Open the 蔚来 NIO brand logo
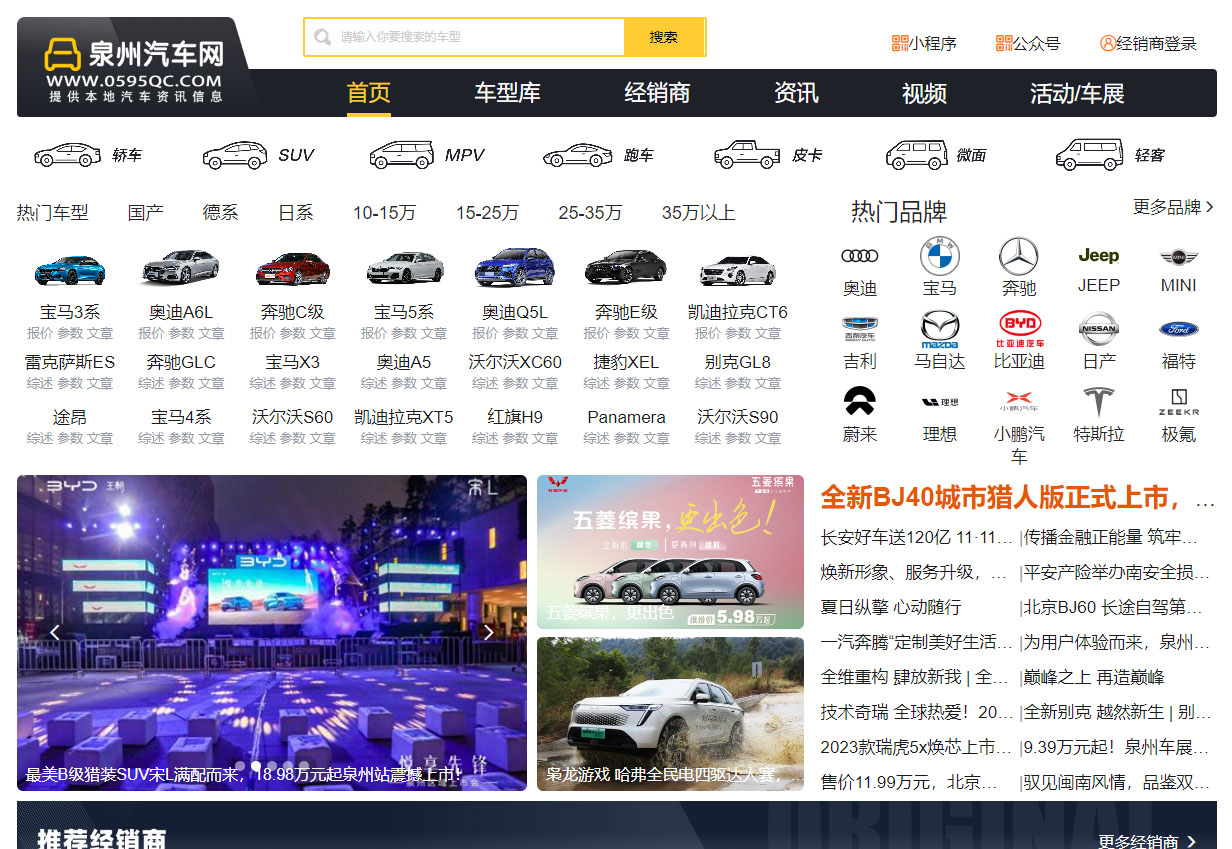Screen dimensions: 1232x849 [x=860, y=401]
